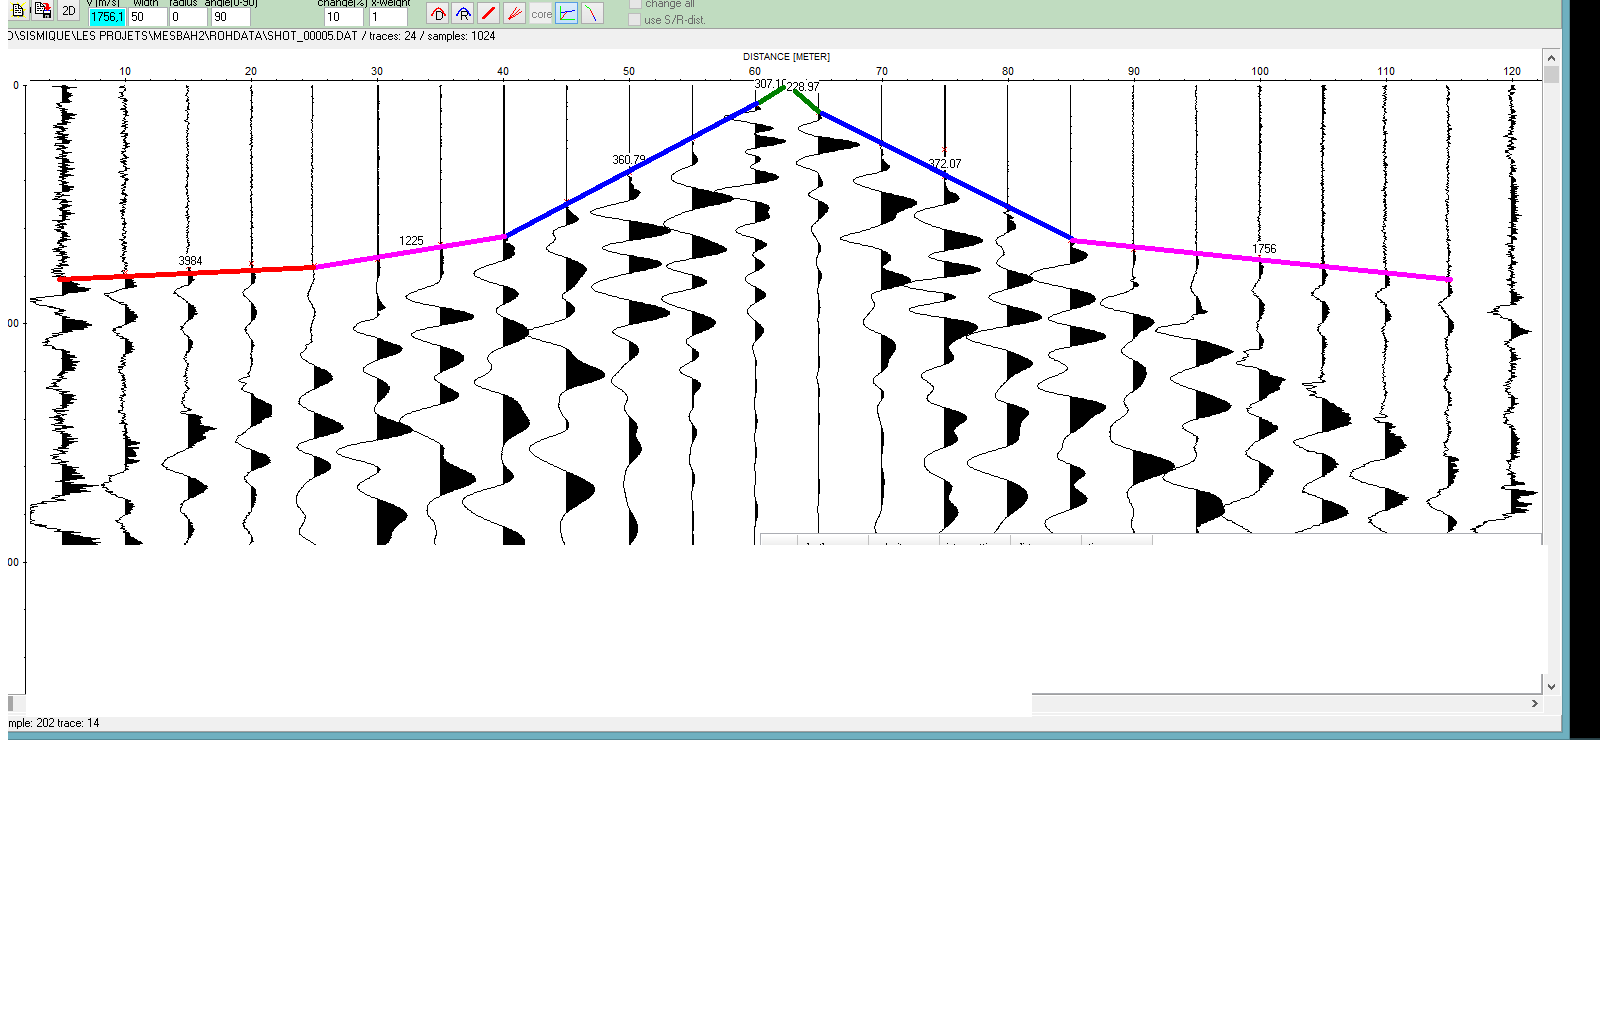Click the change percent field containing 10
The width and height of the screenshot is (1600, 1012).
tap(343, 17)
